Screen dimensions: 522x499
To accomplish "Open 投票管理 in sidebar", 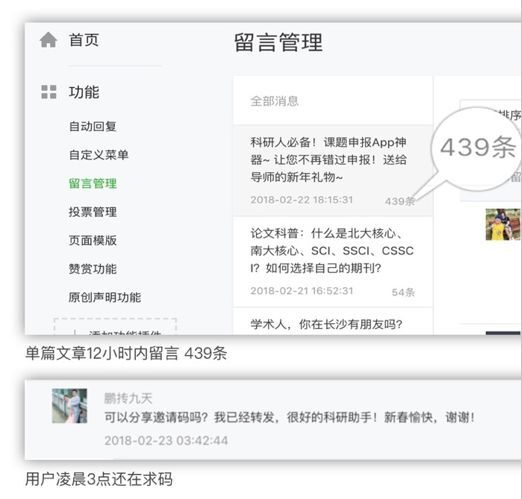I will [93, 212].
